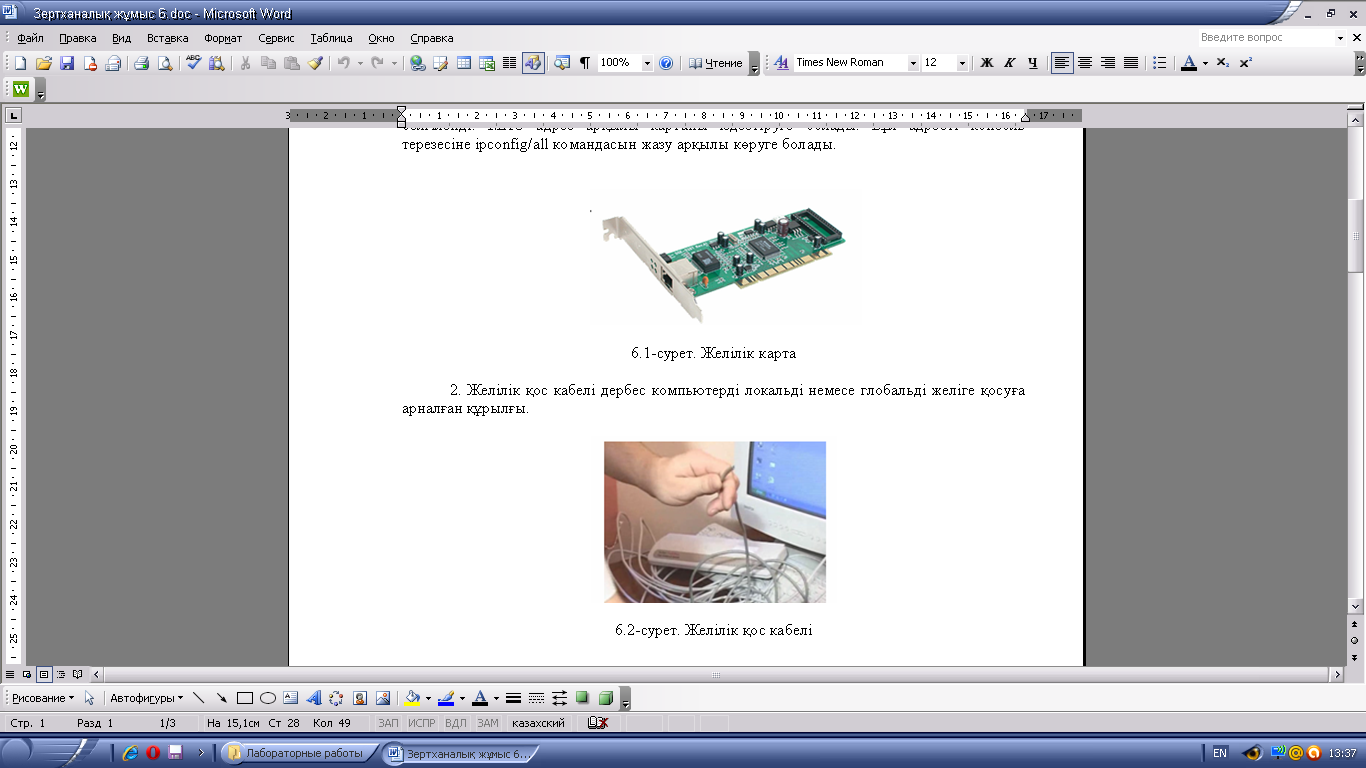Screen dimensions: 1366x768
Task: Apply fill color paint bucket
Action: point(412,698)
